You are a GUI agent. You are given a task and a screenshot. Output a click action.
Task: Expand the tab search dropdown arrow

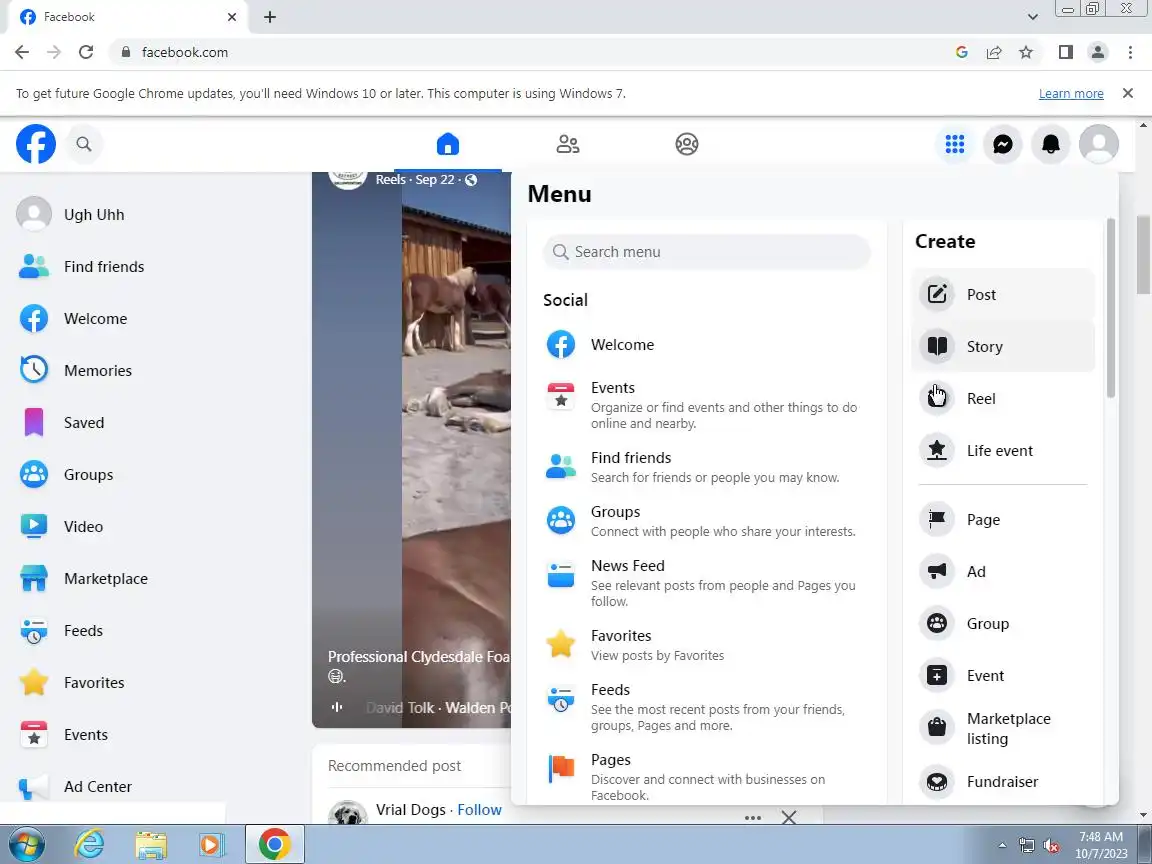point(1032,17)
